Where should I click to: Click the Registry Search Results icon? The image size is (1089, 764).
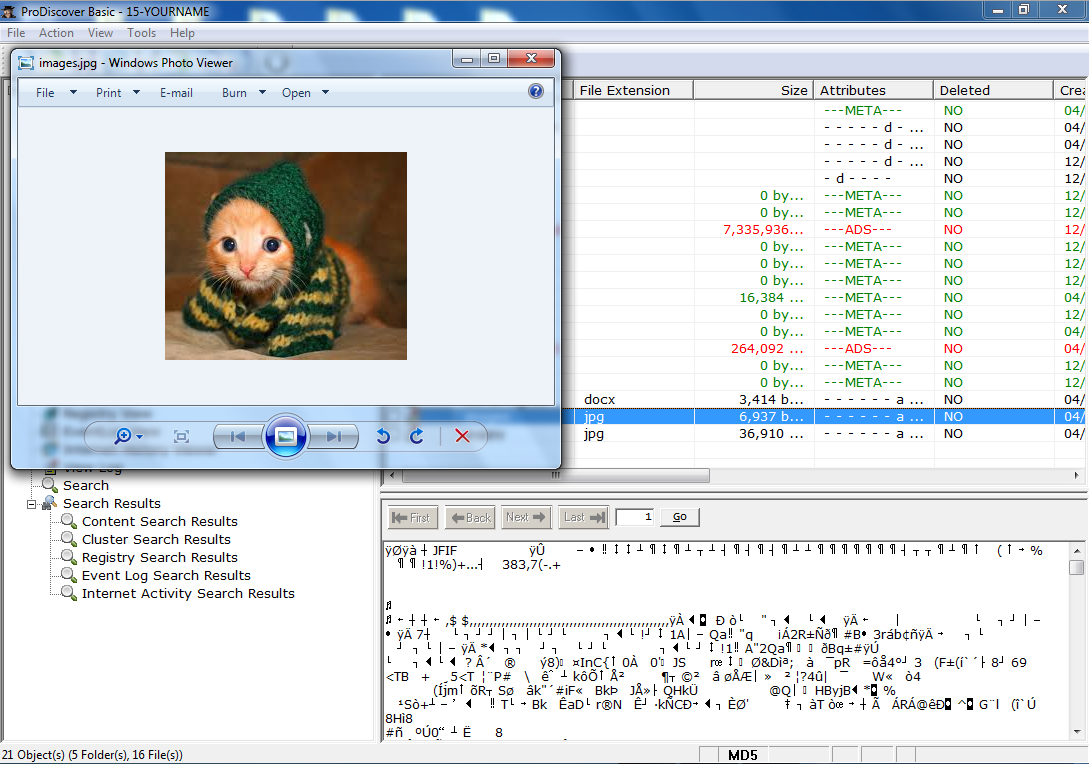(68, 557)
